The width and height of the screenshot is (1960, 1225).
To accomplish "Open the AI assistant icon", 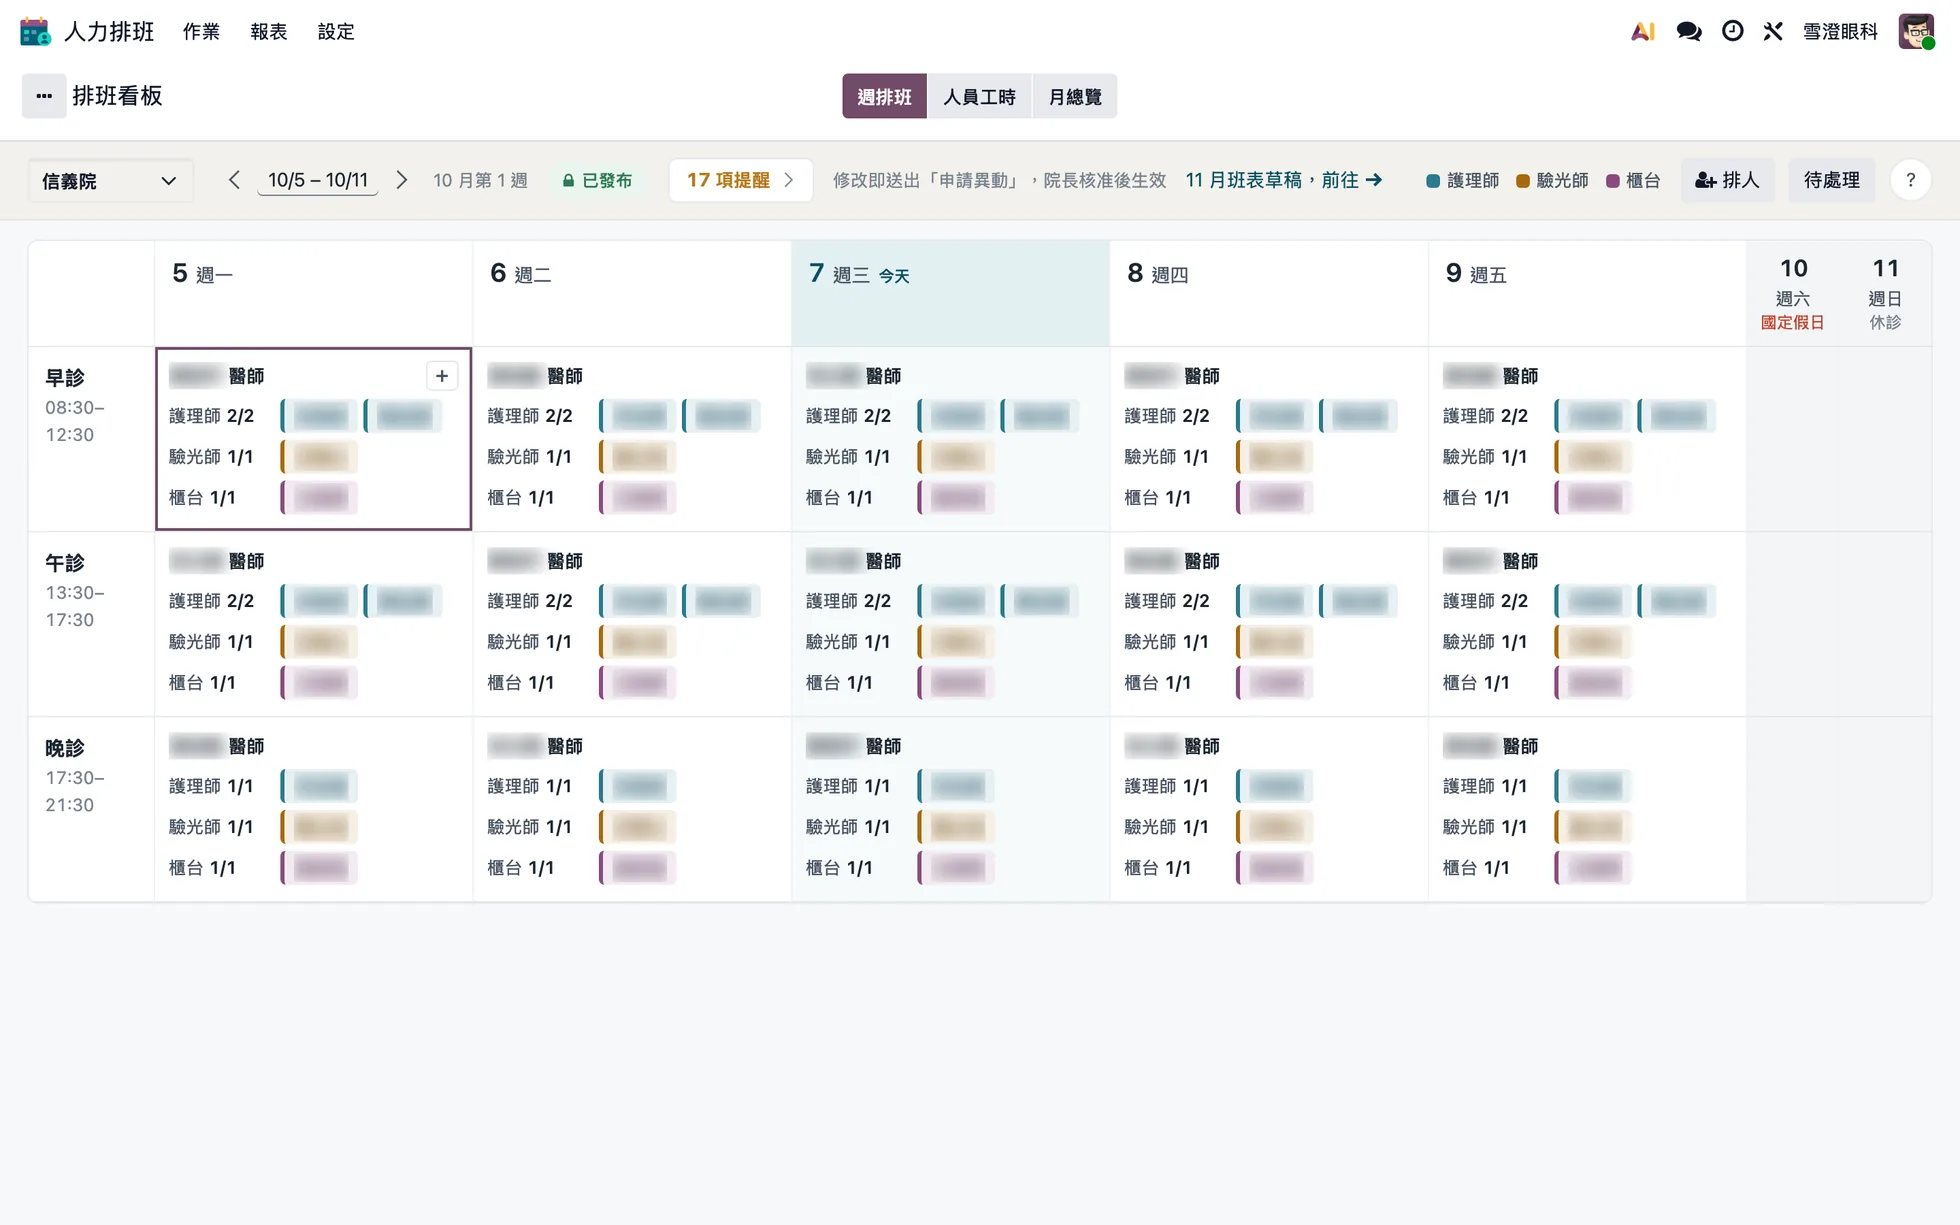I will click(1642, 31).
